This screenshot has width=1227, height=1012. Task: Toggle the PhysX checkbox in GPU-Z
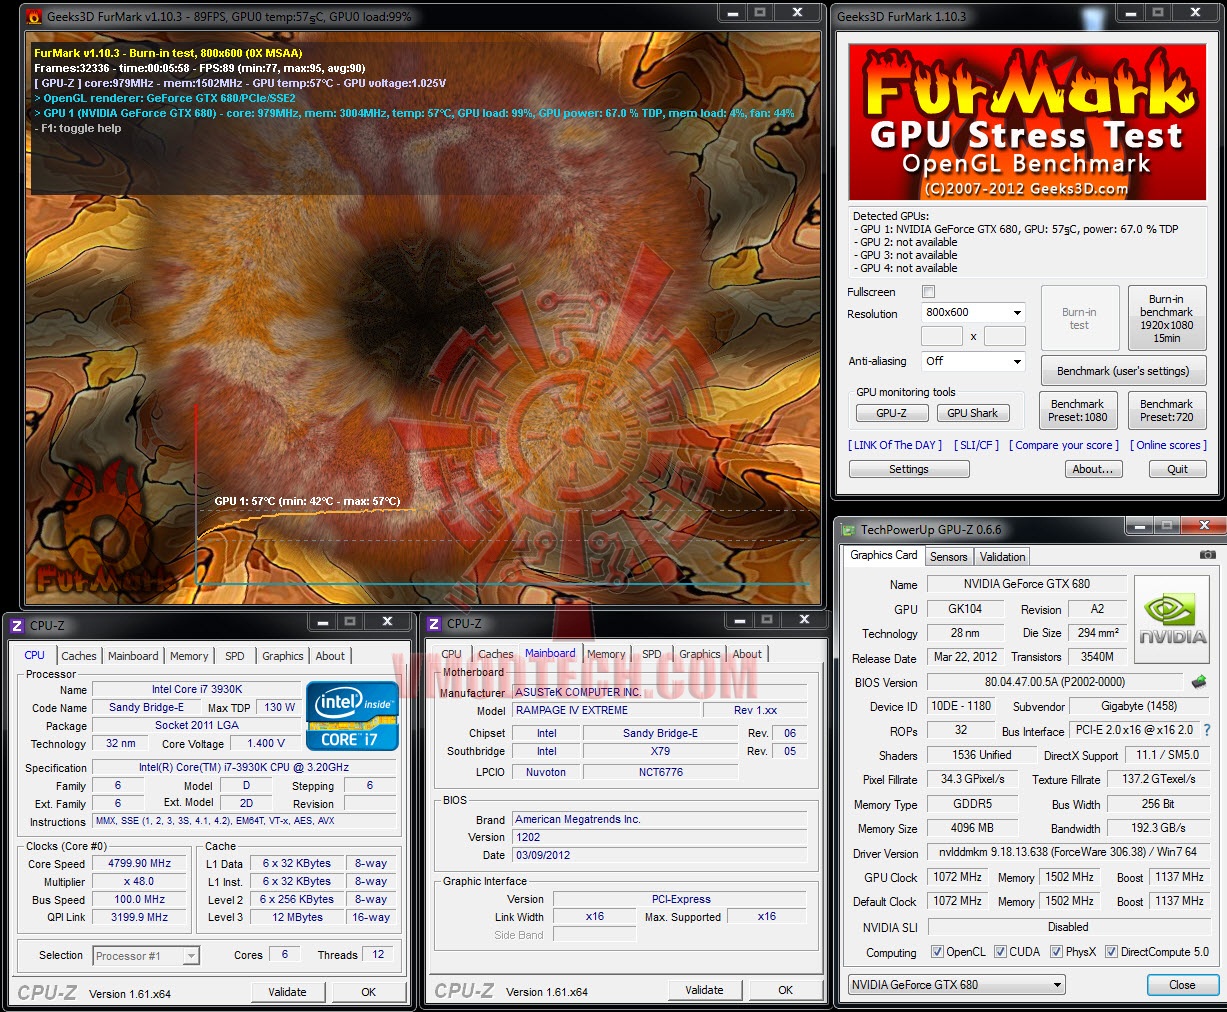click(1056, 952)
